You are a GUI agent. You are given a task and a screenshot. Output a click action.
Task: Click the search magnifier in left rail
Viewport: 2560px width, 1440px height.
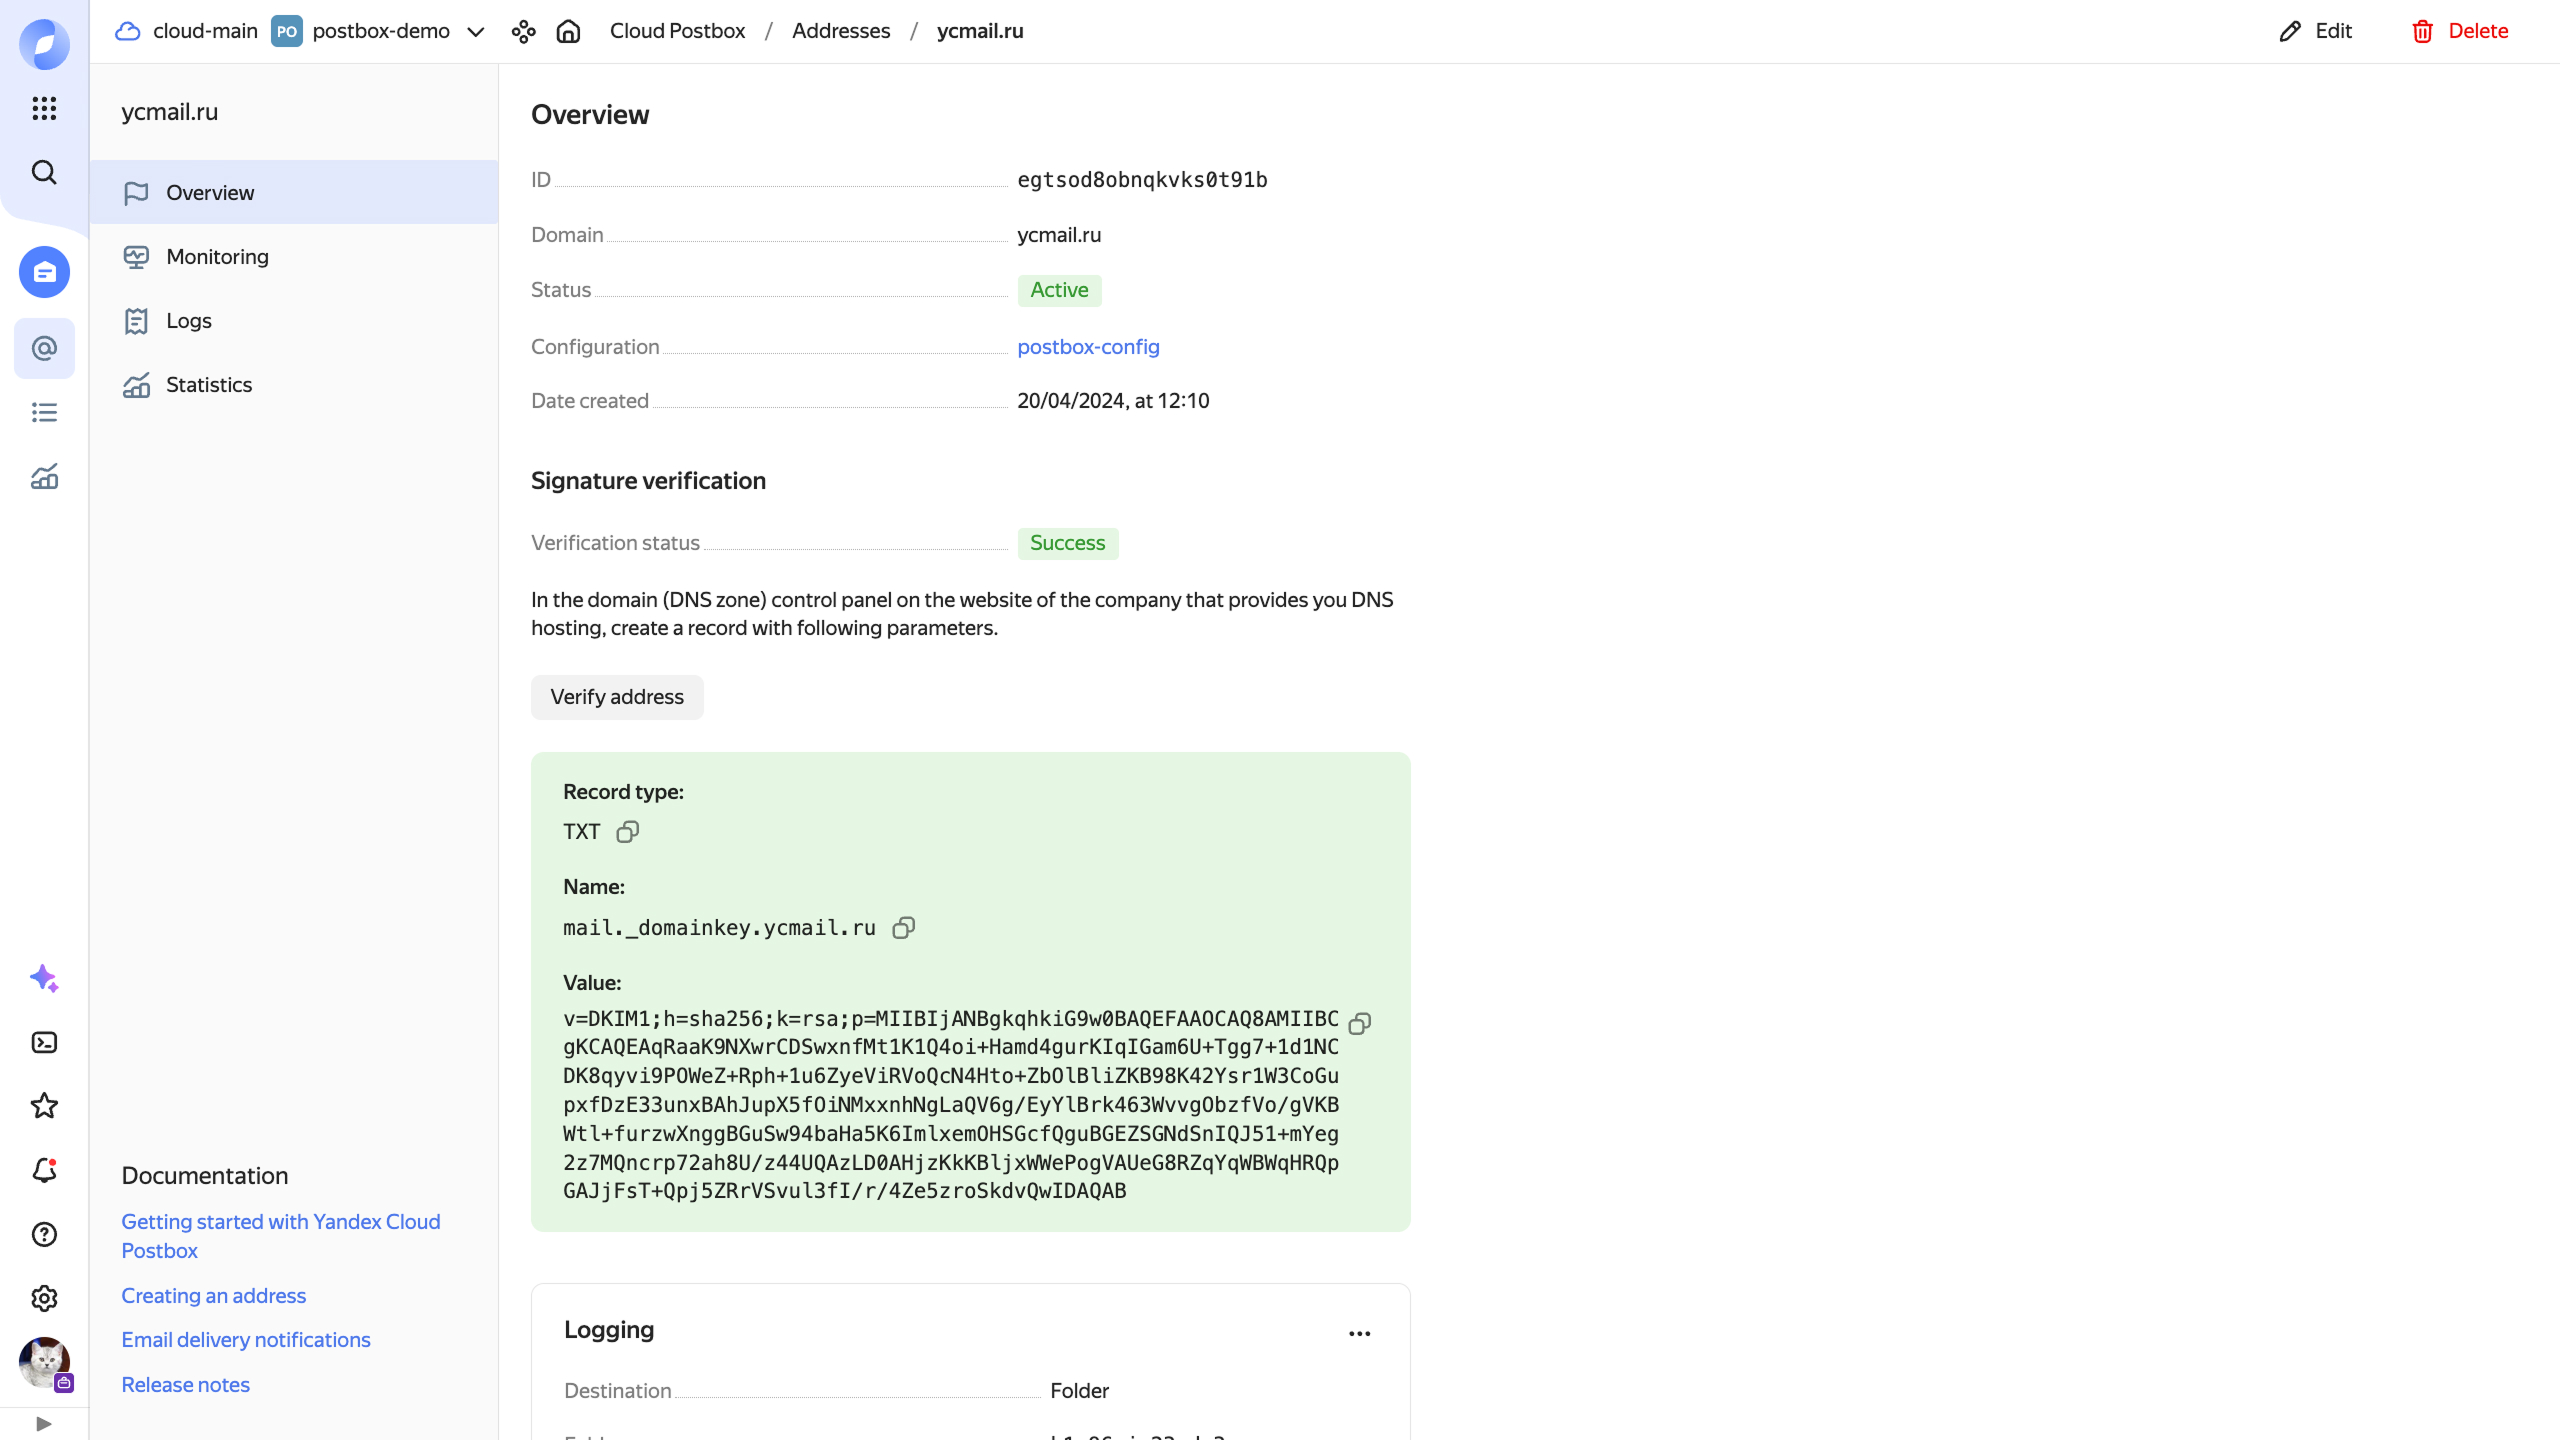click(44, 172)
